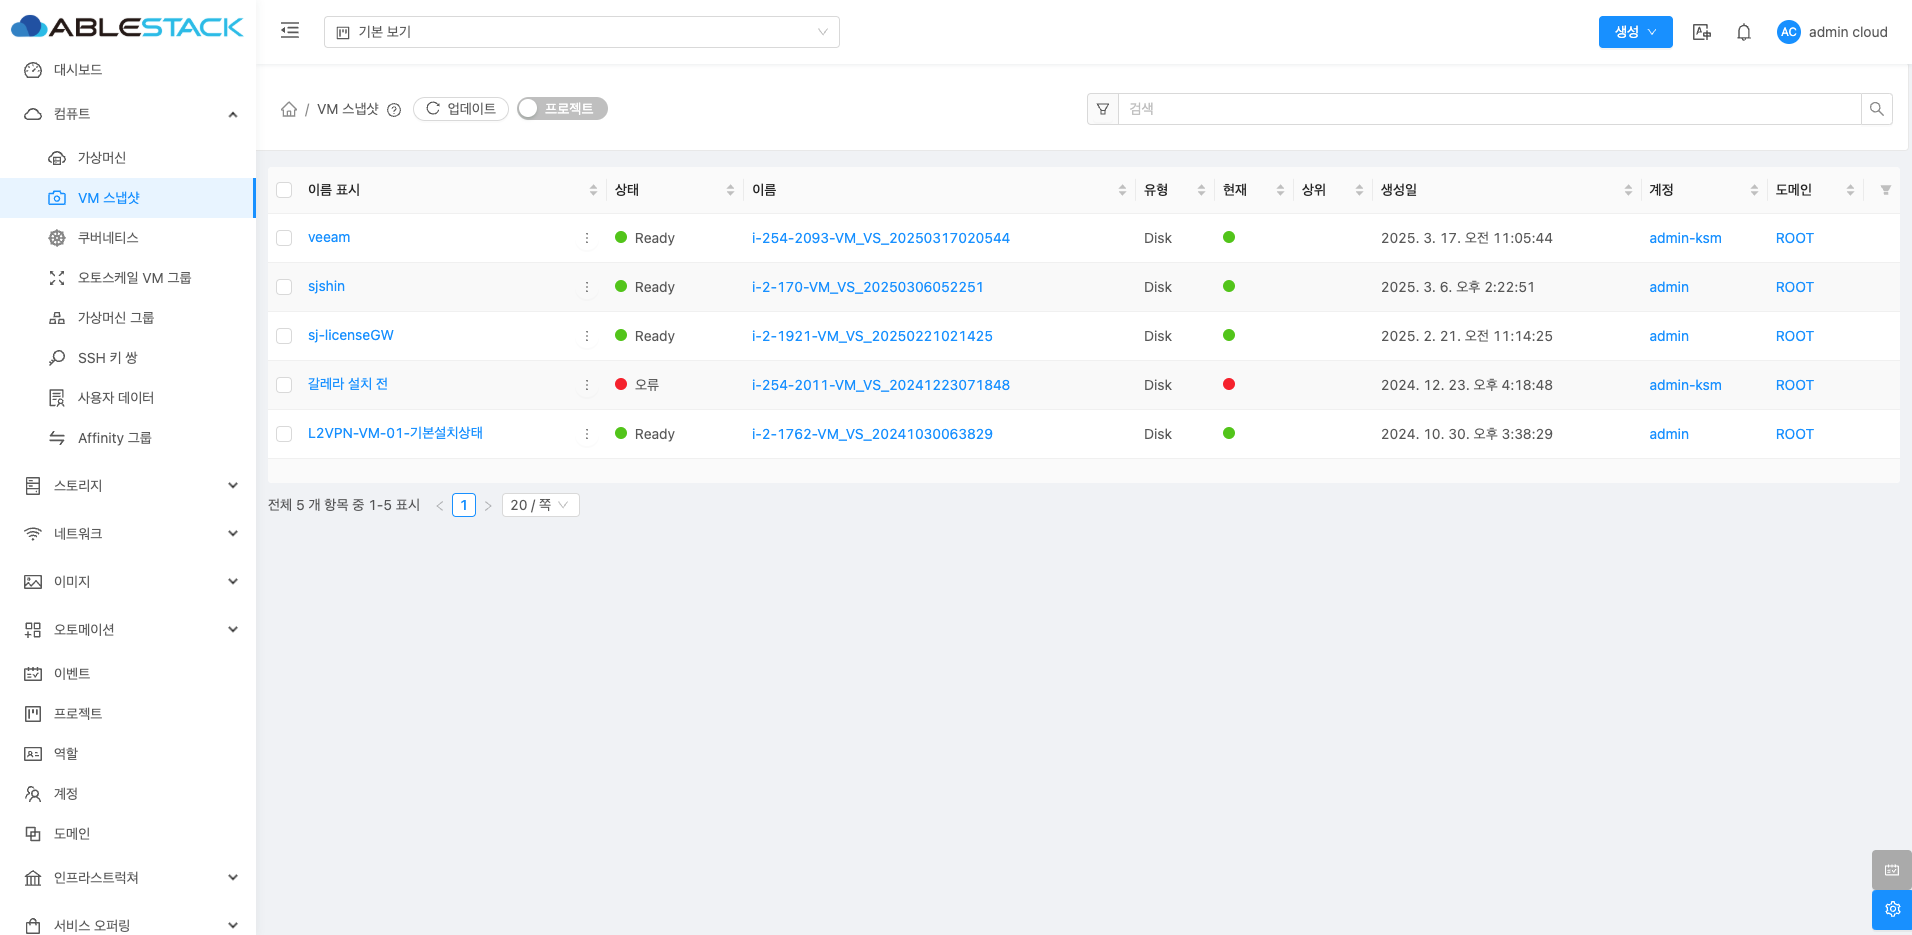Open the settings gear button at bottom right
Image resolution: width=1912 pixels, height=935 pixels.
click(1891, 909)
